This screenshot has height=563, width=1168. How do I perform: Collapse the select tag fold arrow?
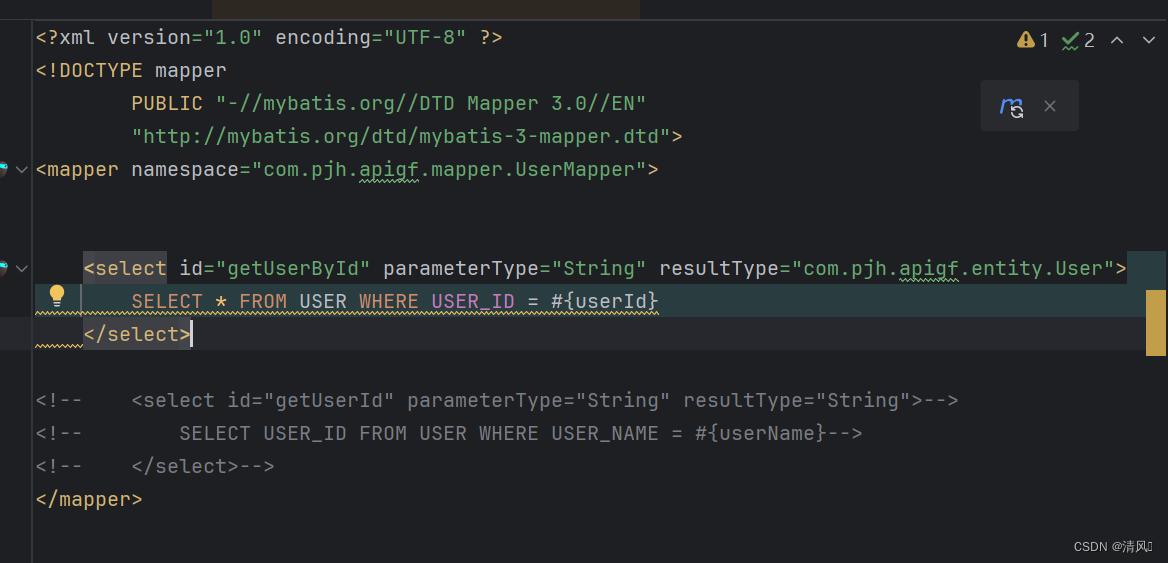coord(22,267)
